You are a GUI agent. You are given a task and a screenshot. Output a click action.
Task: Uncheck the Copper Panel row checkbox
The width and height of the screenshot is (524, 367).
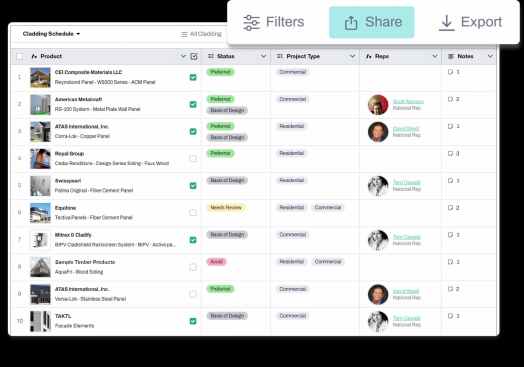point(193,131)
